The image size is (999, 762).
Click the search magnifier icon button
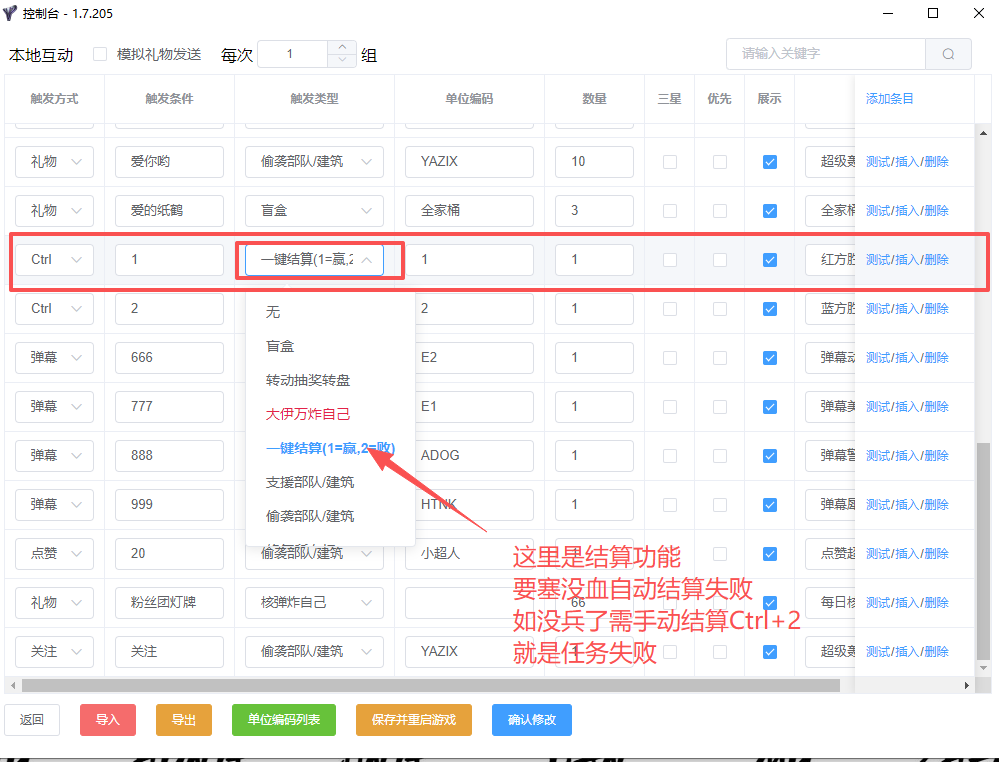pos(948,54)
